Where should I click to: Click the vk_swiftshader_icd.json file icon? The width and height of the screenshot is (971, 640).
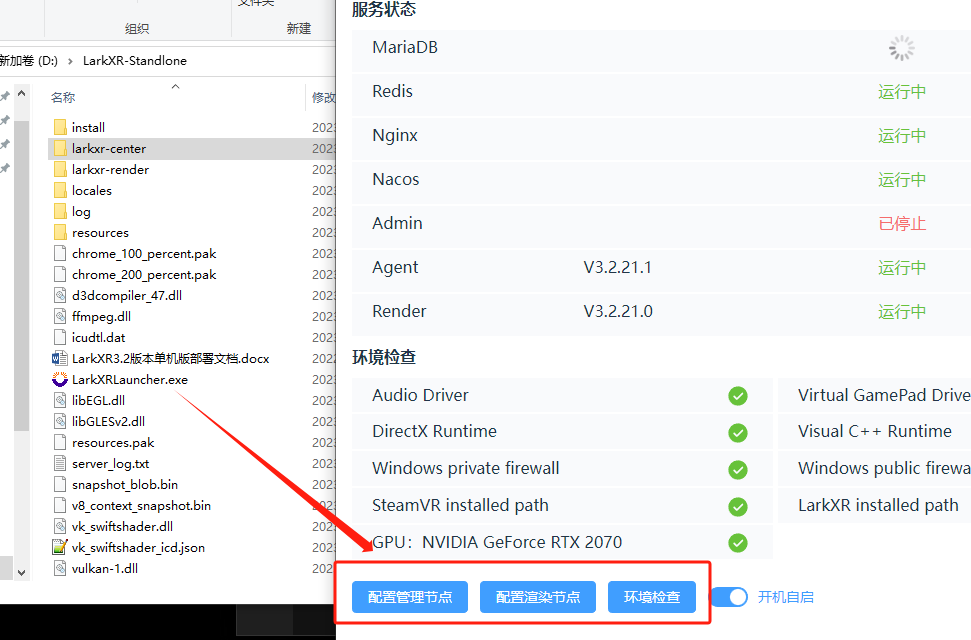59,547
